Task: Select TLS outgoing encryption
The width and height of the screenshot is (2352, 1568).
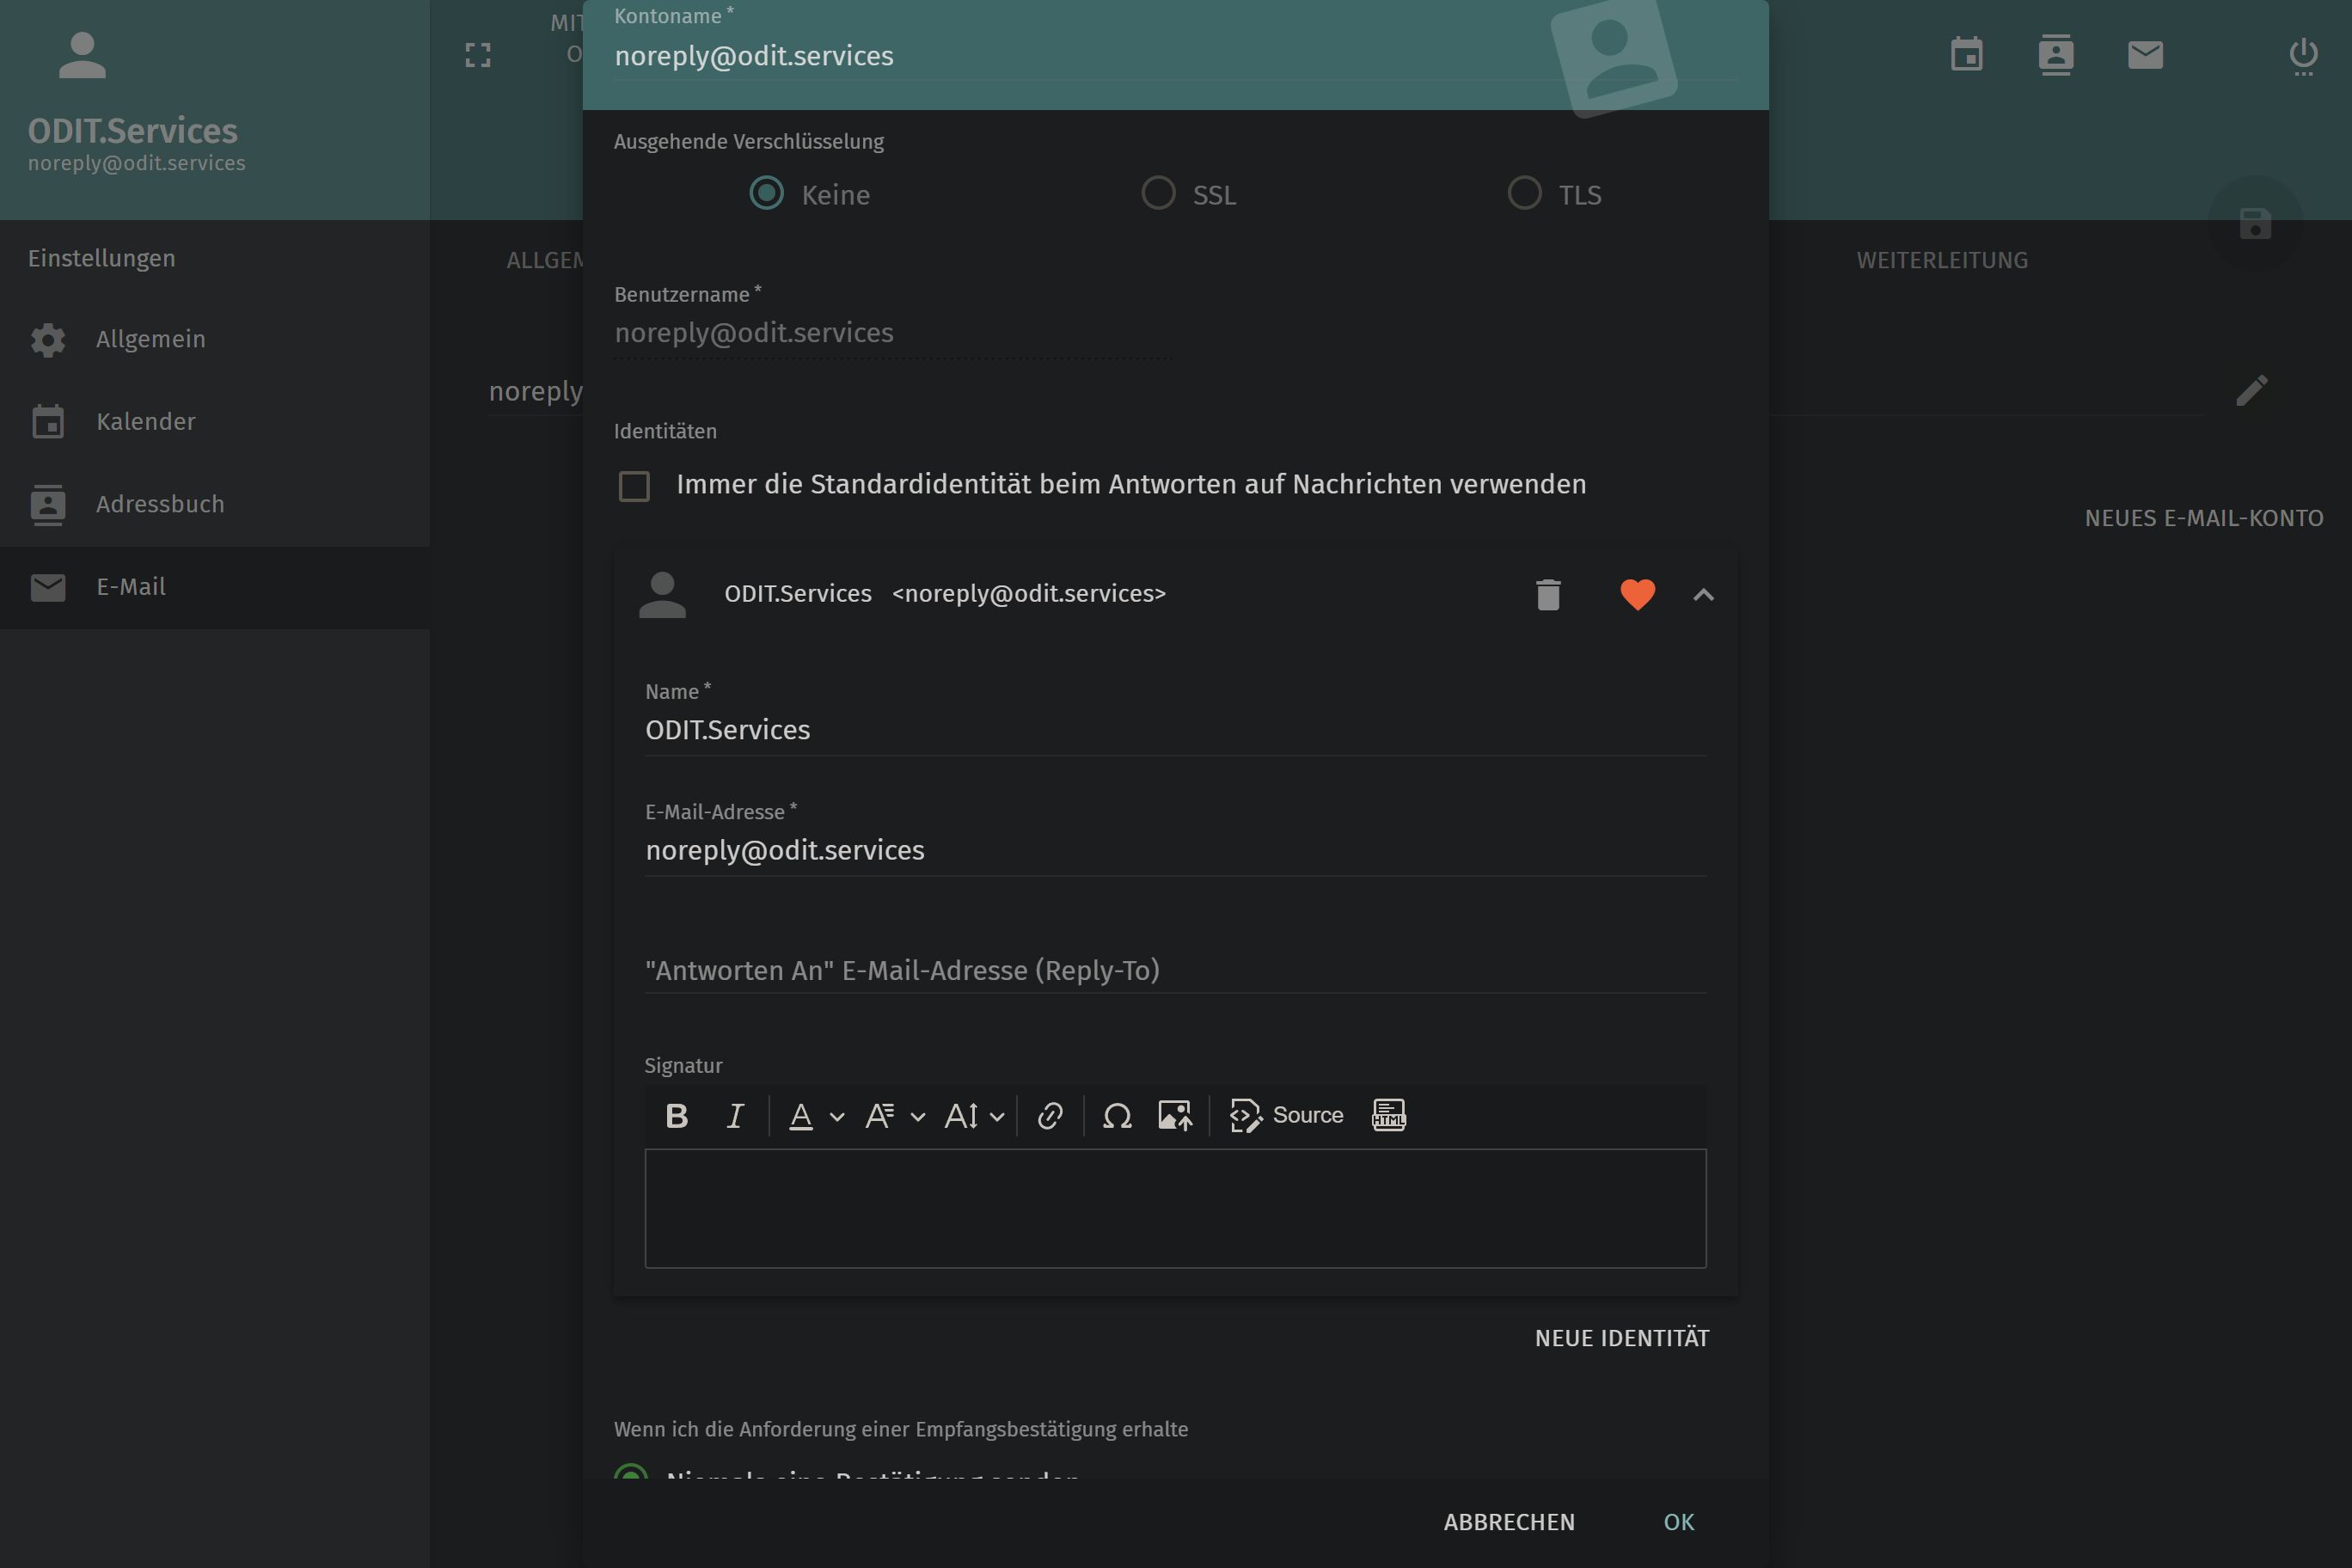Action: click(1524, 193)
